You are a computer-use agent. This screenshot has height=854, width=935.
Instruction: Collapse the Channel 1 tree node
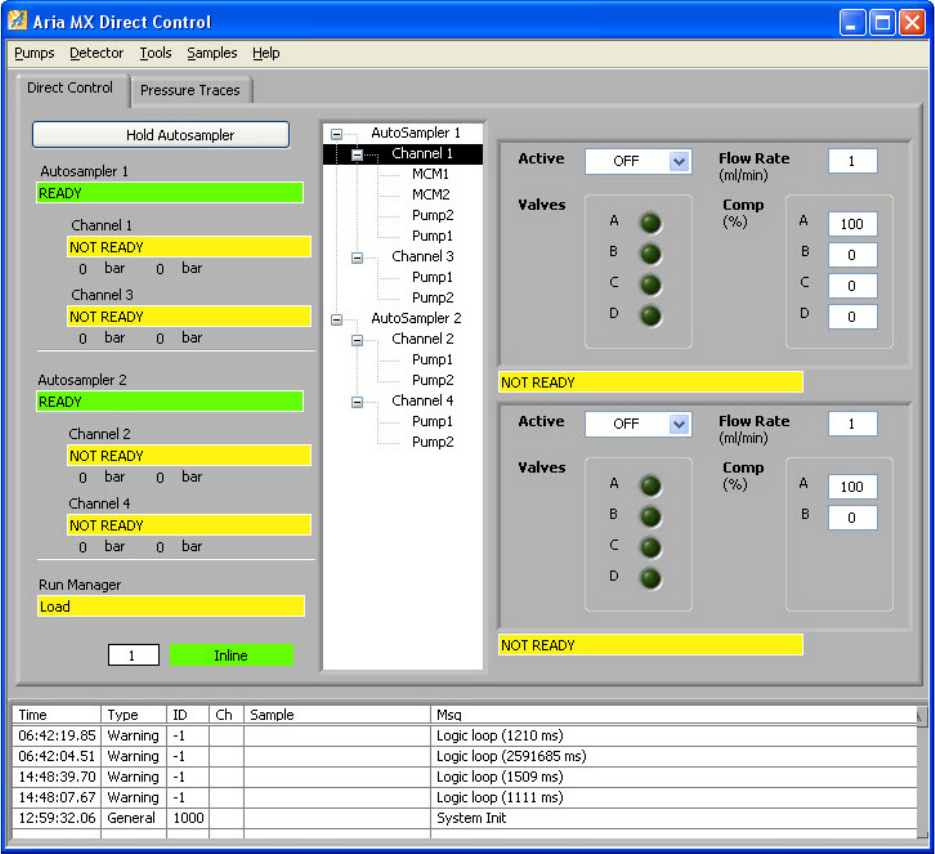click(357, 155)
